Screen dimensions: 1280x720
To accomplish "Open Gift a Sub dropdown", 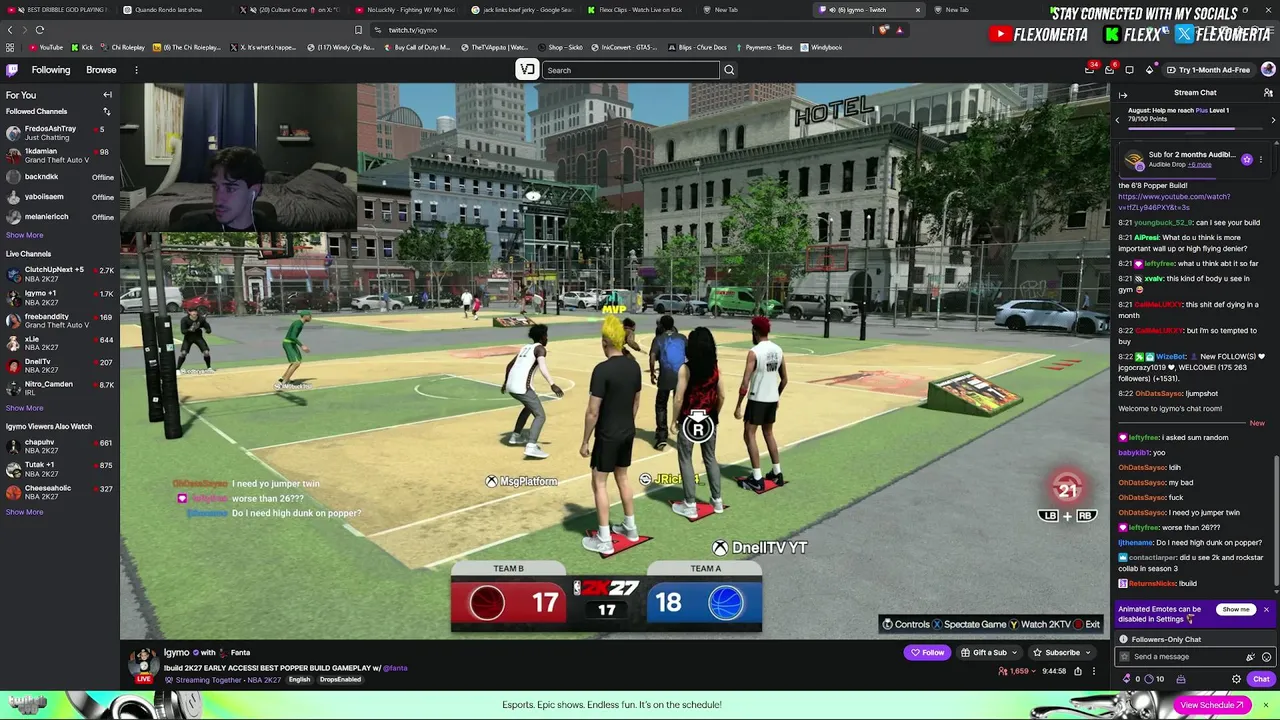I will pos(989,653).
